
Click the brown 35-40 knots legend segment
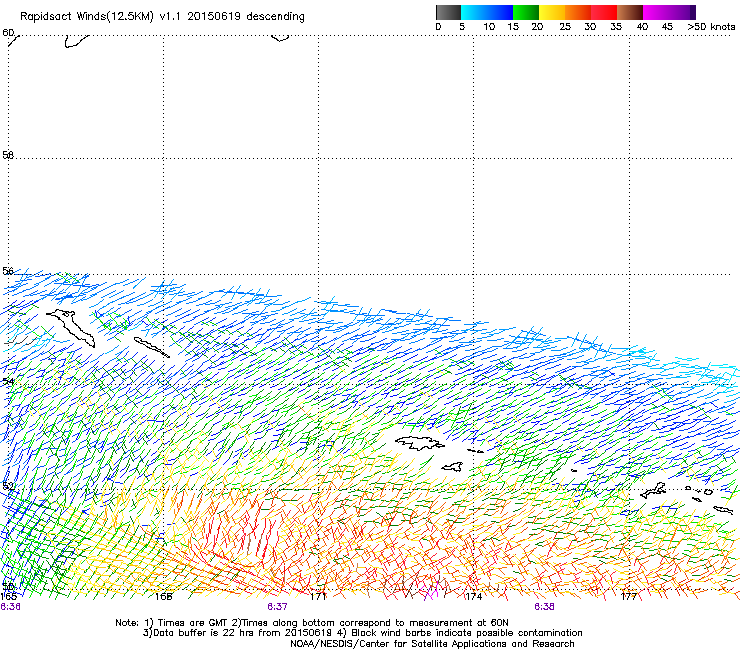[630, 12]
